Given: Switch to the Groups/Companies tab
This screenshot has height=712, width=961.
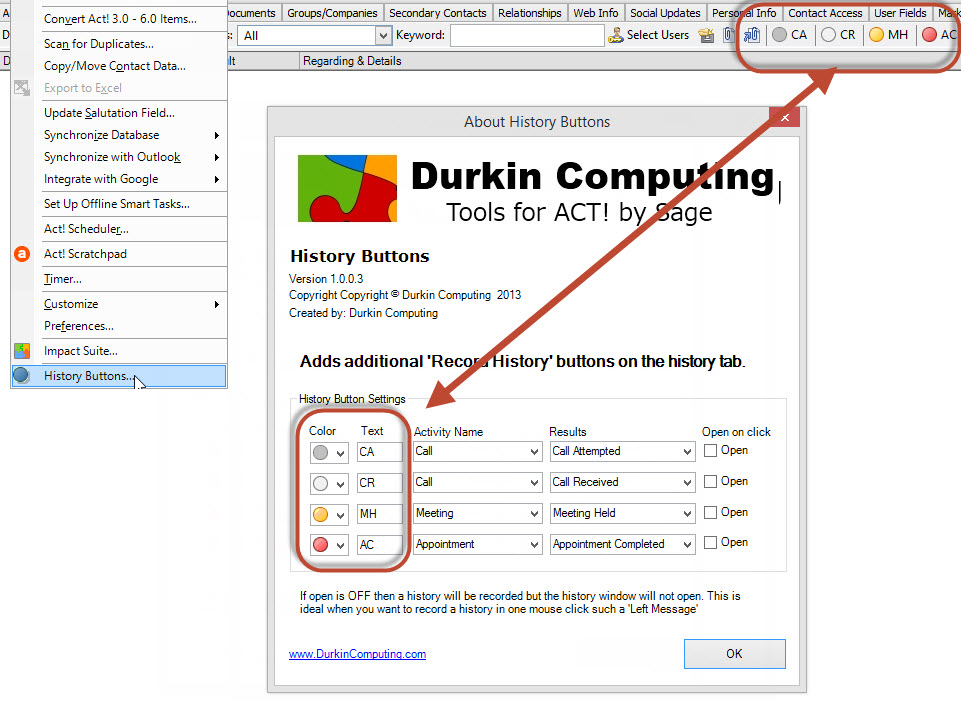Looking at the screenshot, I should point(332,13).
